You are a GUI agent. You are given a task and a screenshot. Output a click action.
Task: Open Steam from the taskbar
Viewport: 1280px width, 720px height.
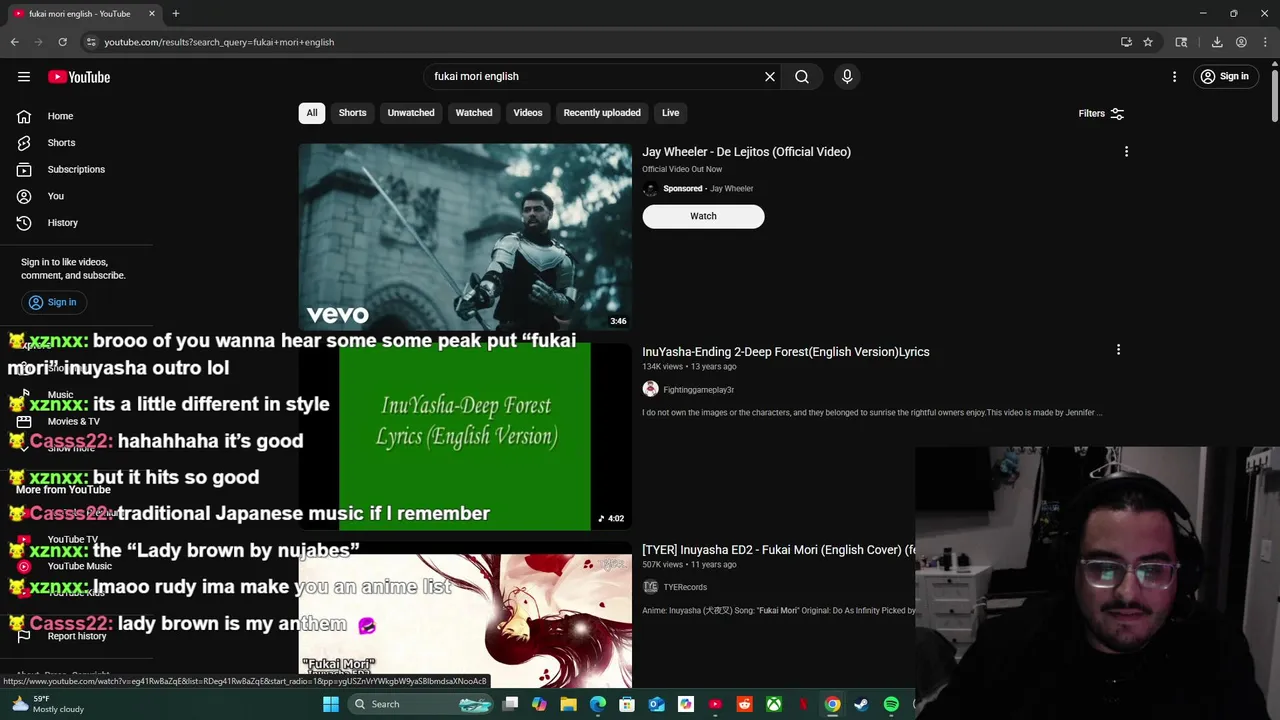point(861,704)
